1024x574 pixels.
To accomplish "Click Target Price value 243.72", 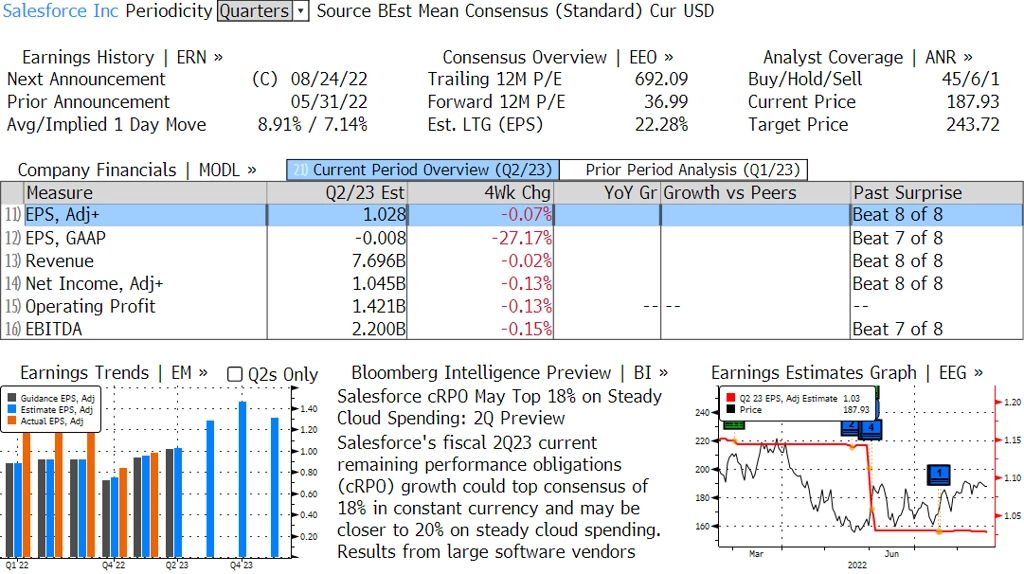I will click(x=972, y=125).
